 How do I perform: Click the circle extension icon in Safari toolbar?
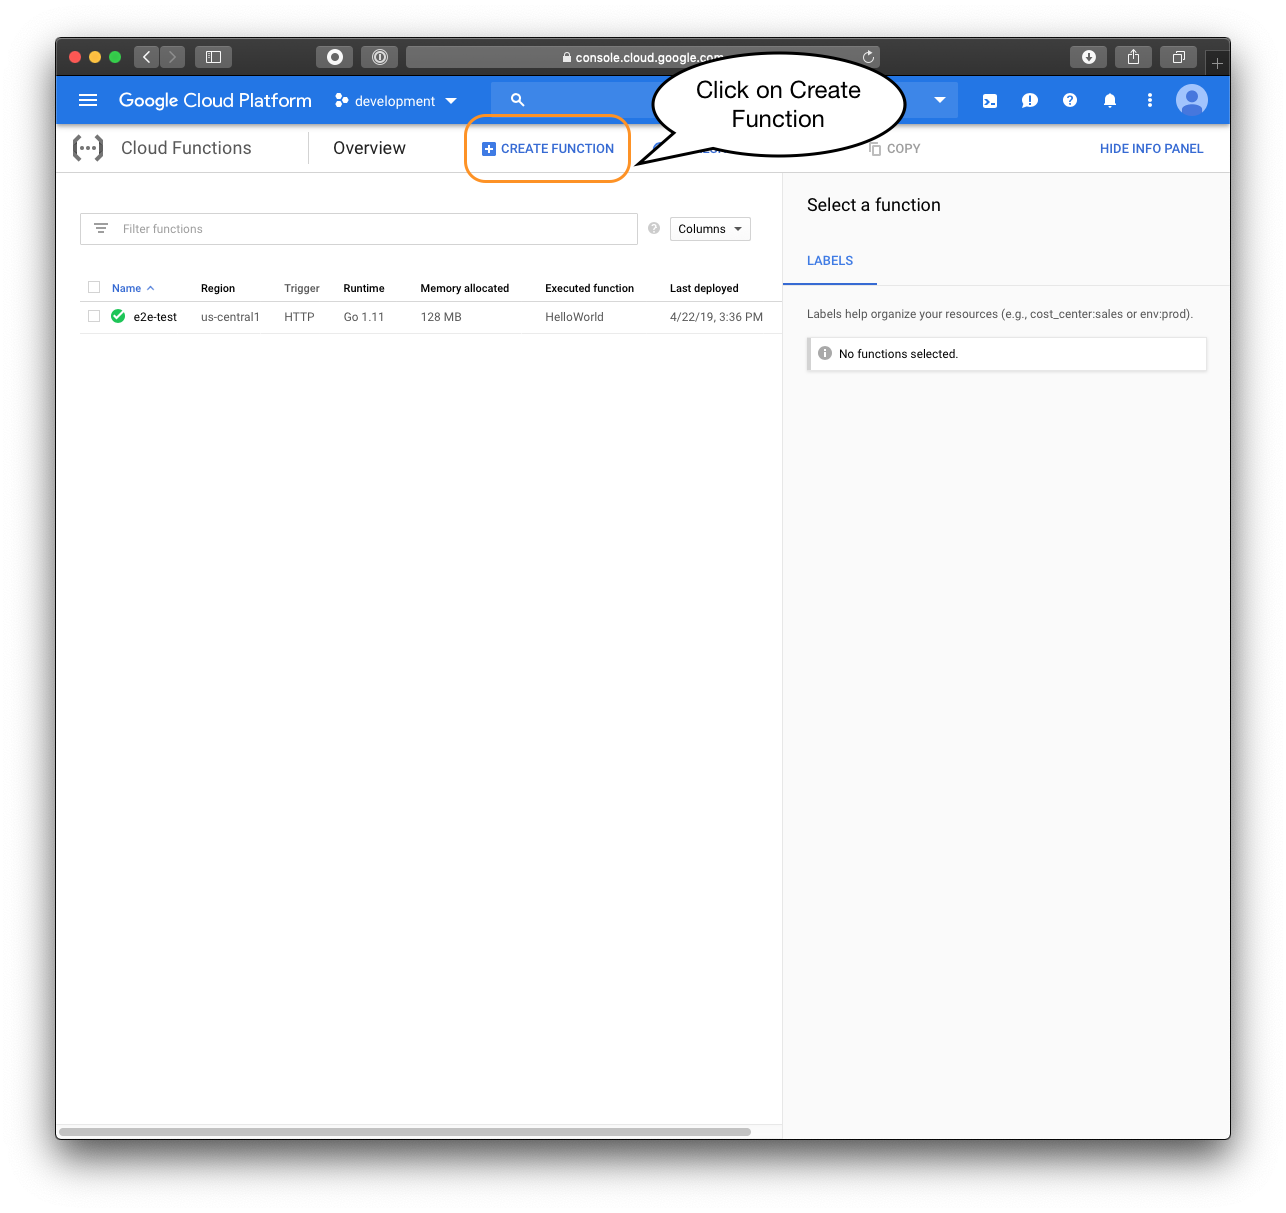click(335, 57)
